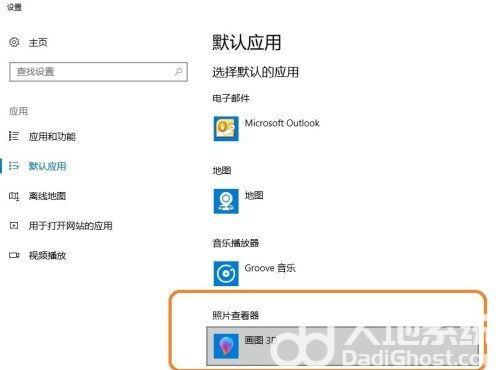Open 视频播放 settings page

click(x=47, y=256)
